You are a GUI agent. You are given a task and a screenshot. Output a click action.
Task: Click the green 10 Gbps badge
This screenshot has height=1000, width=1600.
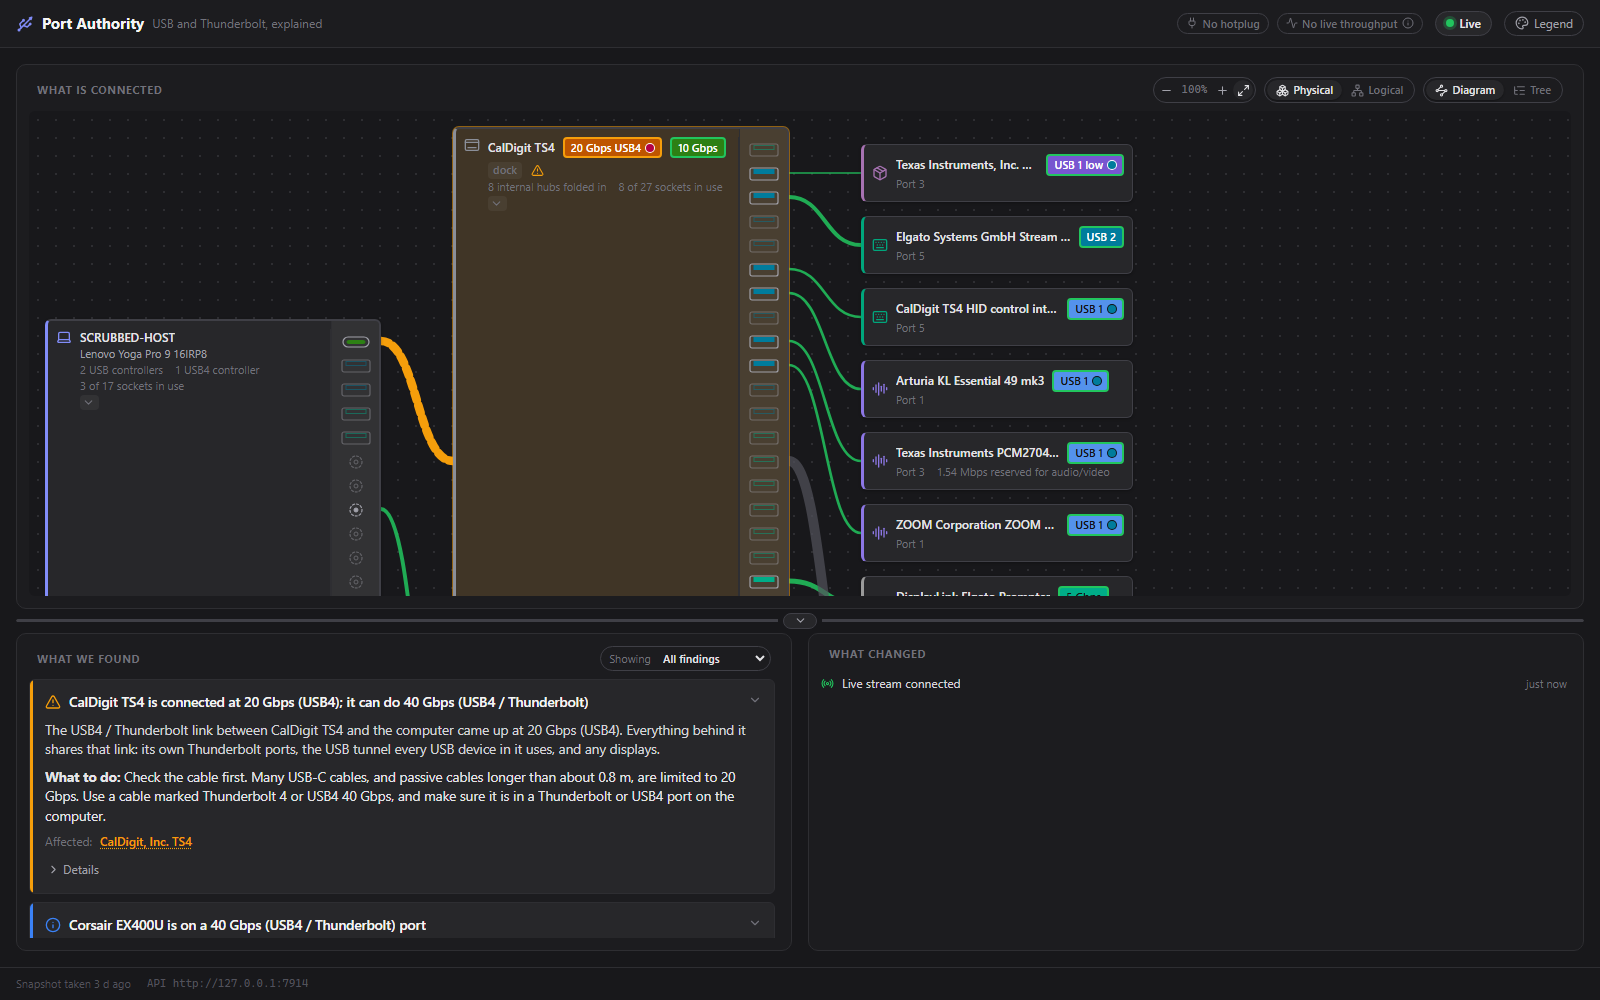coord(697,148)
